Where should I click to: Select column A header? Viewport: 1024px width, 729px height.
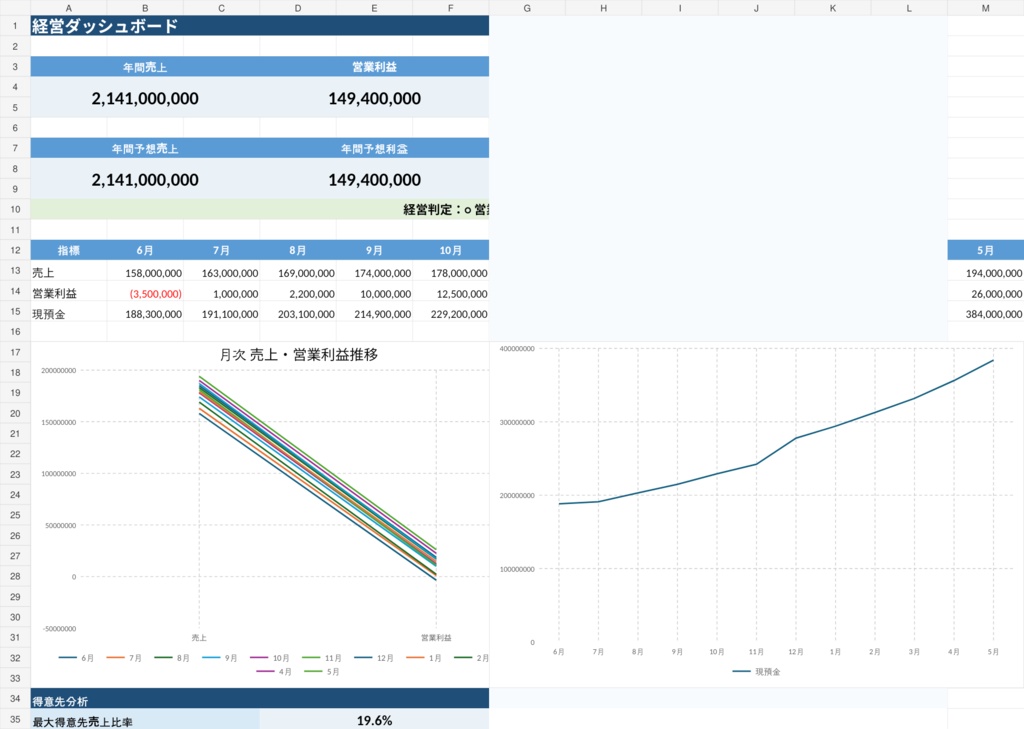(69, 8)
